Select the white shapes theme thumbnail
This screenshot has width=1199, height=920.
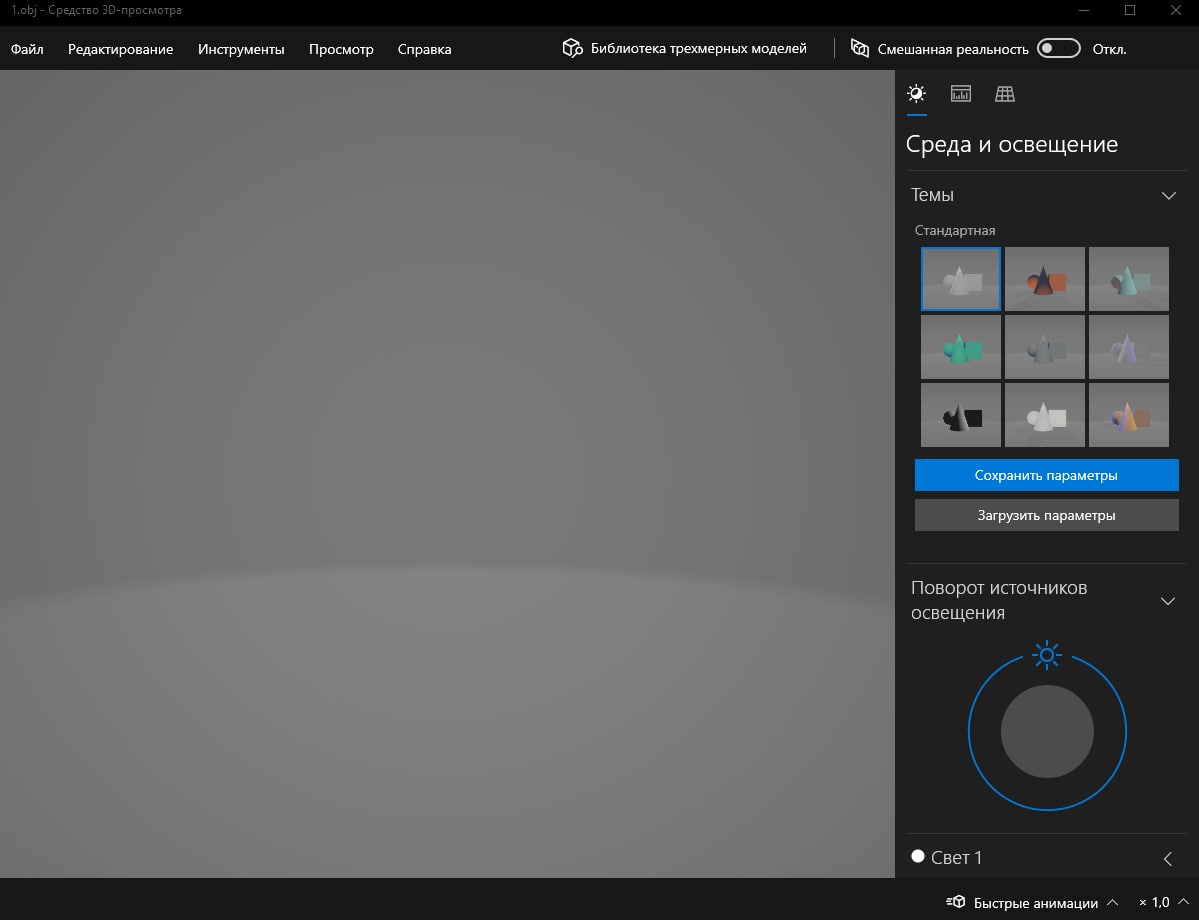tap(1045, 415)
